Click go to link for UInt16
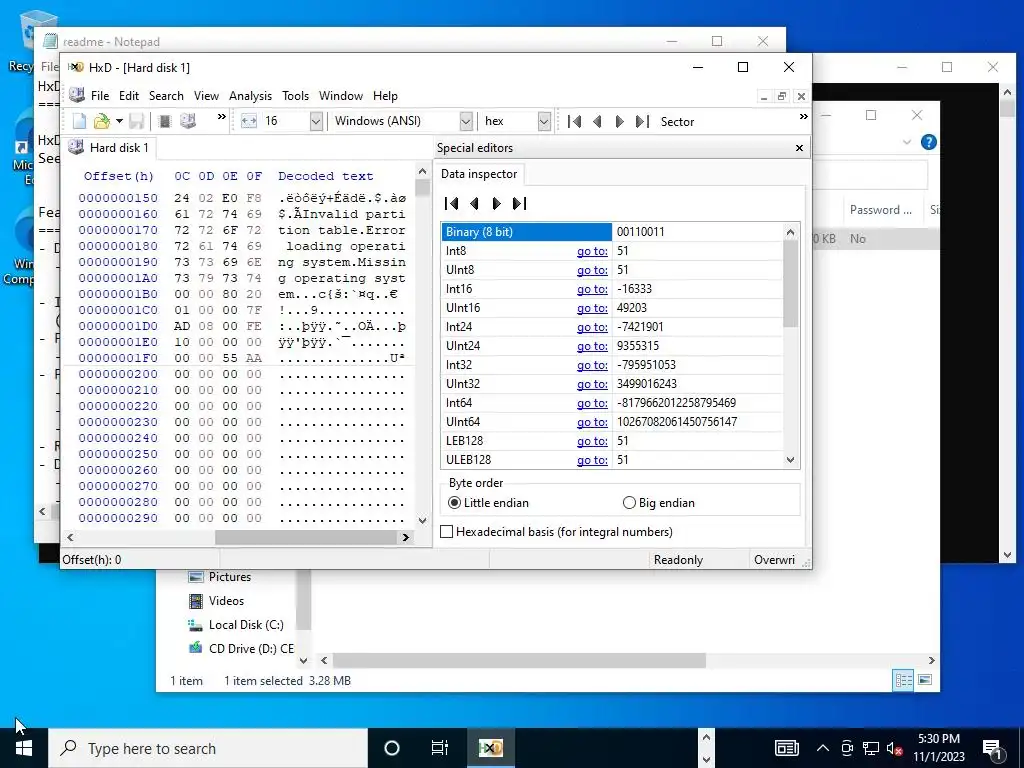The image size is (1024, 768). tap(592, 308)
